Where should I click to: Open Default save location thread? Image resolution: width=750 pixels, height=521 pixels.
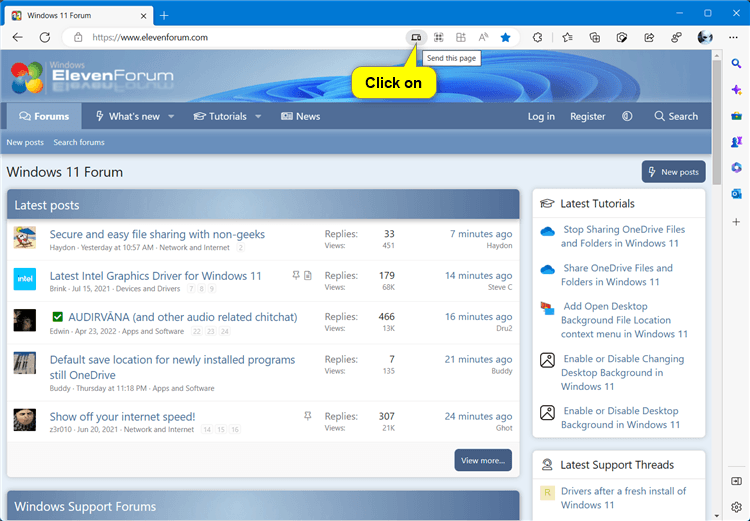tap(172, 367)
